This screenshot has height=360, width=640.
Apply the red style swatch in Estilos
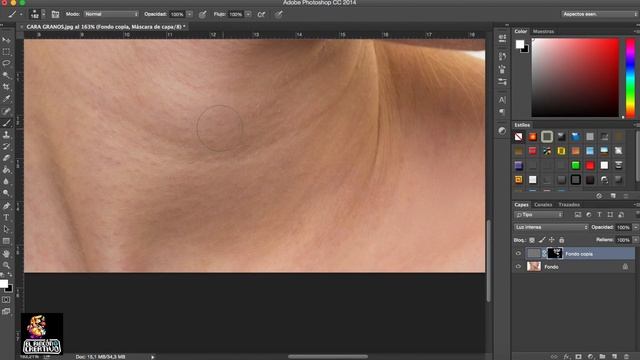[x=590, y=165]
